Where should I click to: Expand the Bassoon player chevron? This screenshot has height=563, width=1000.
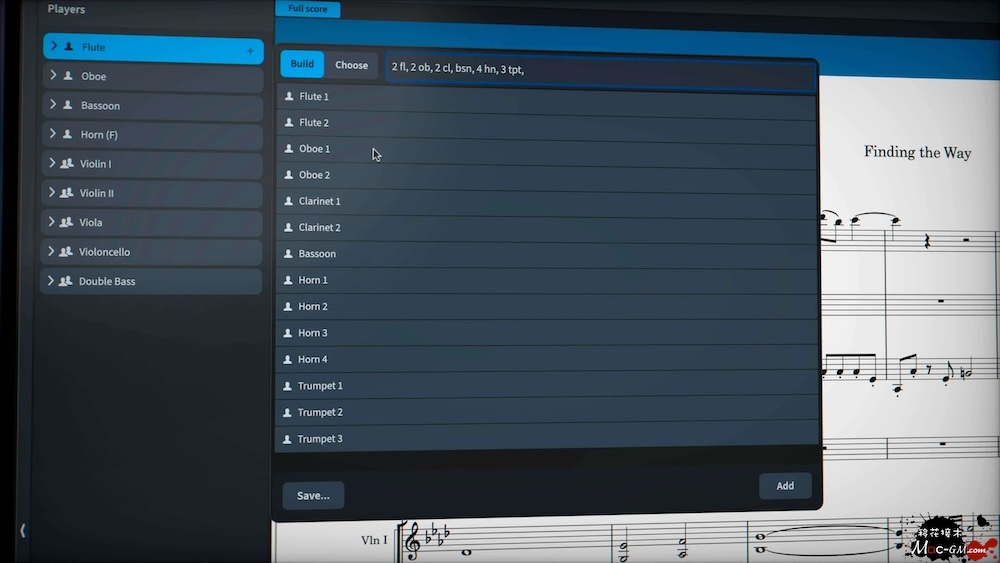coord(53,105)
